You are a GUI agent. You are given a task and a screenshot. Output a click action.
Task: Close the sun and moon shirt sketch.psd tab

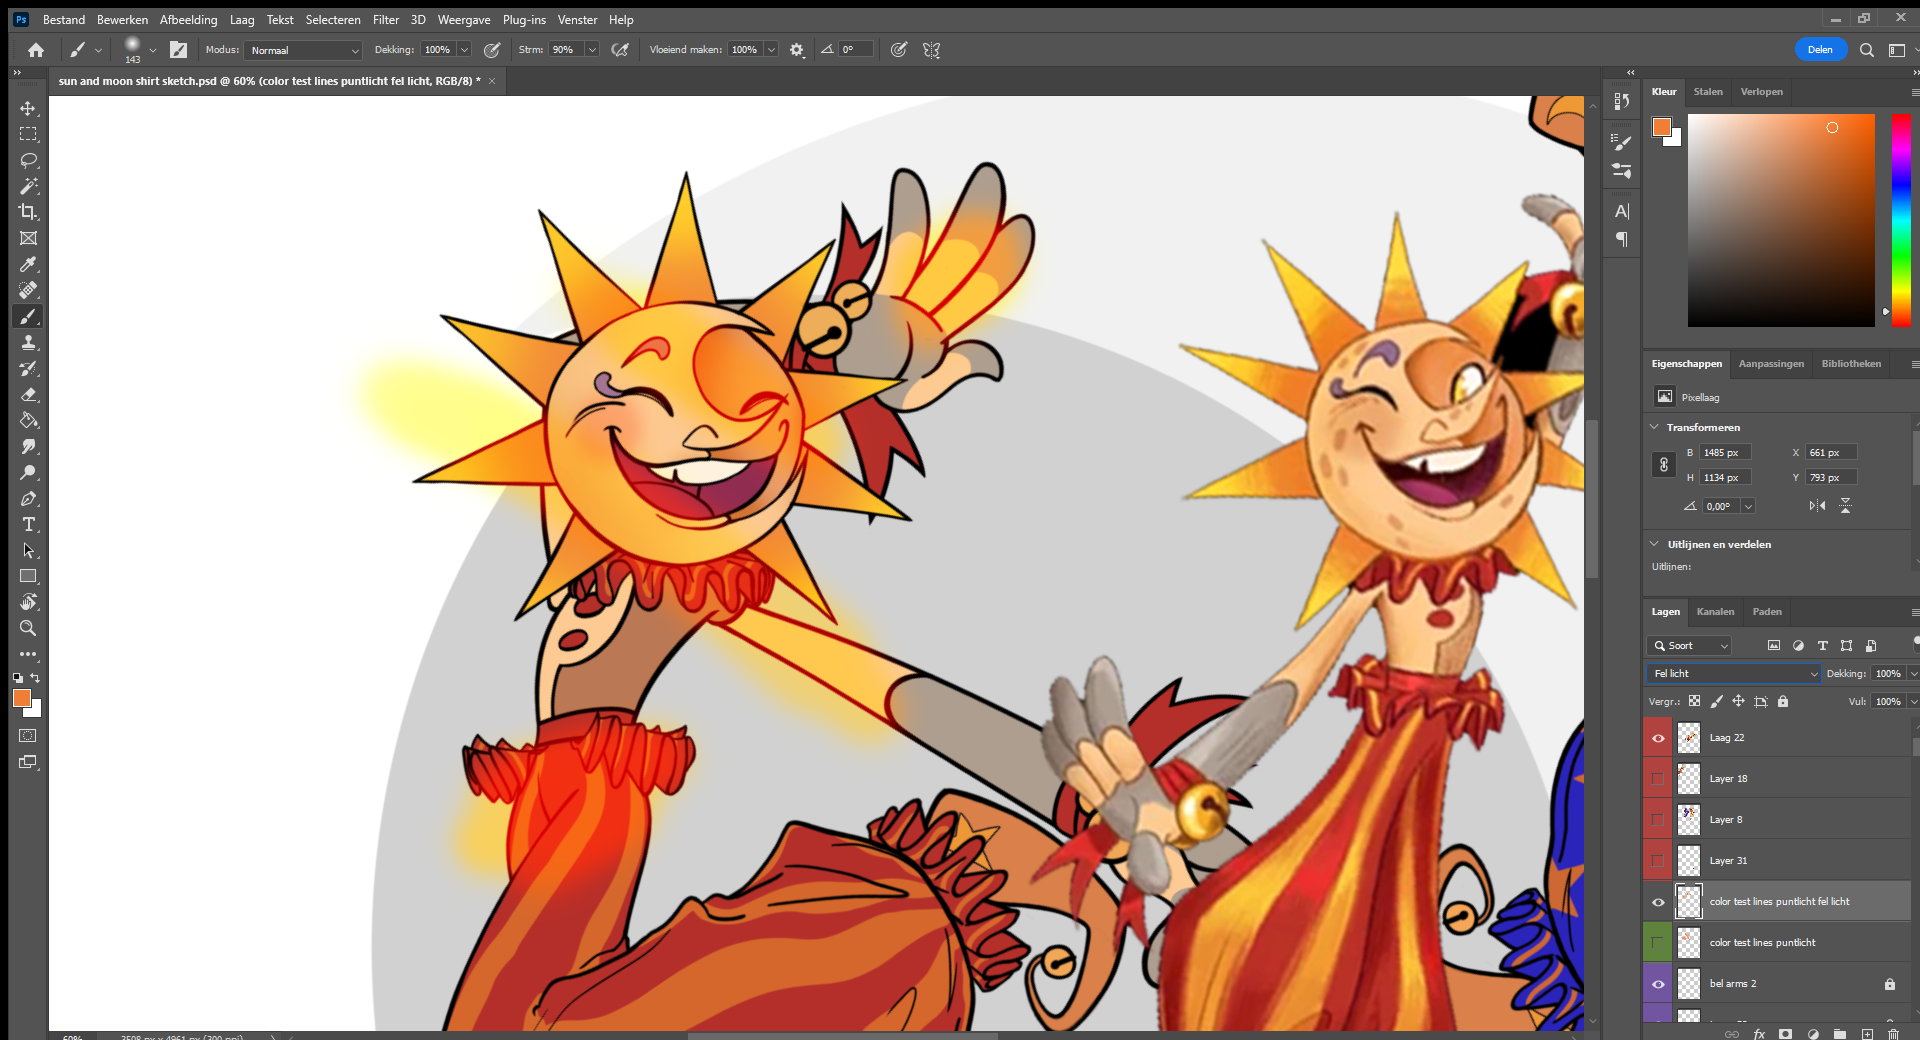coord(492,81)
